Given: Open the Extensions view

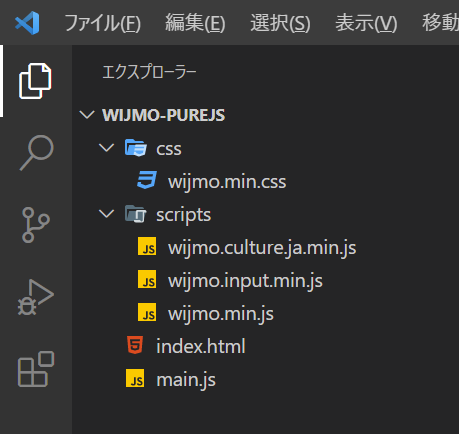Looking at the screenshot, I should click(x=36, y=369).
